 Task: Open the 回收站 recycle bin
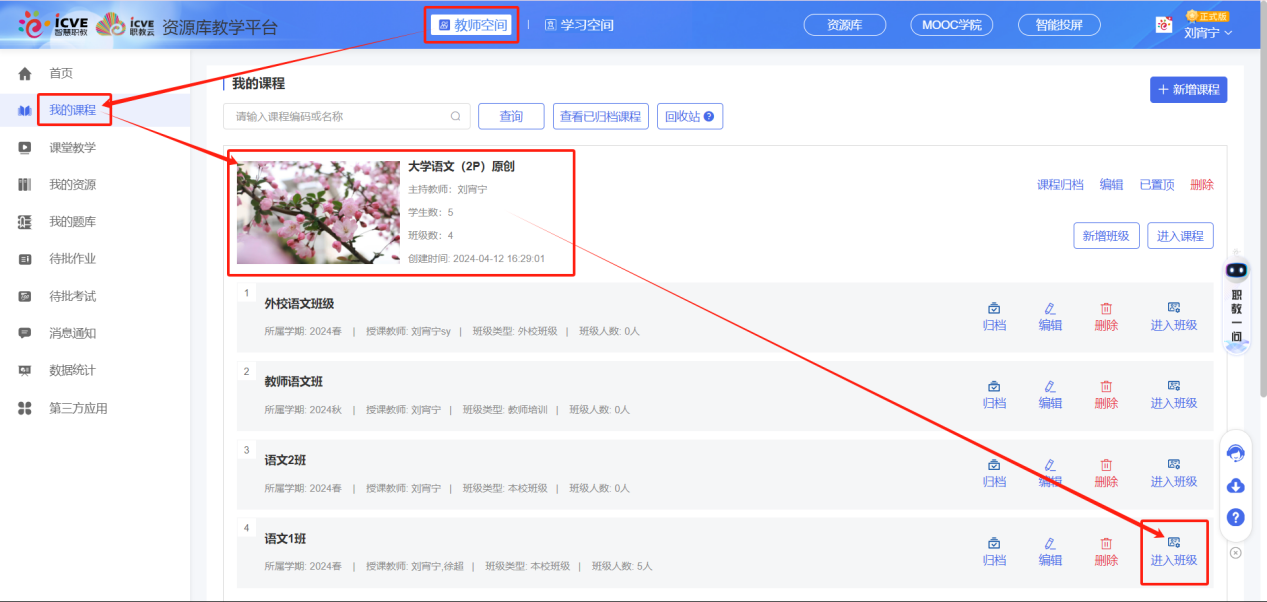[x=690, y=116]
